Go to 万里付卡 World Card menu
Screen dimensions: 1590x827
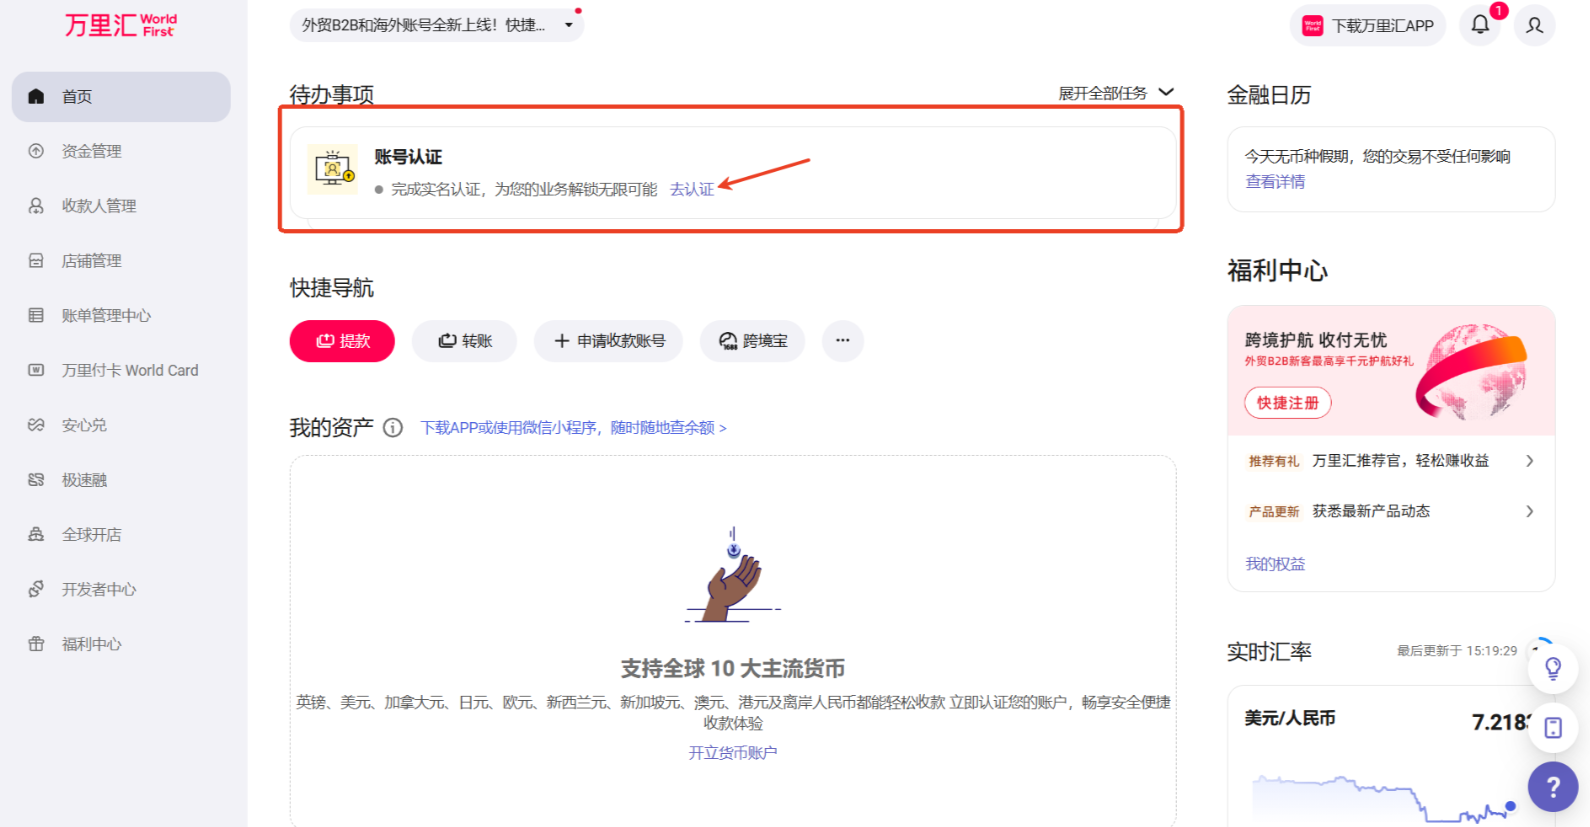(x=130, y=370)
